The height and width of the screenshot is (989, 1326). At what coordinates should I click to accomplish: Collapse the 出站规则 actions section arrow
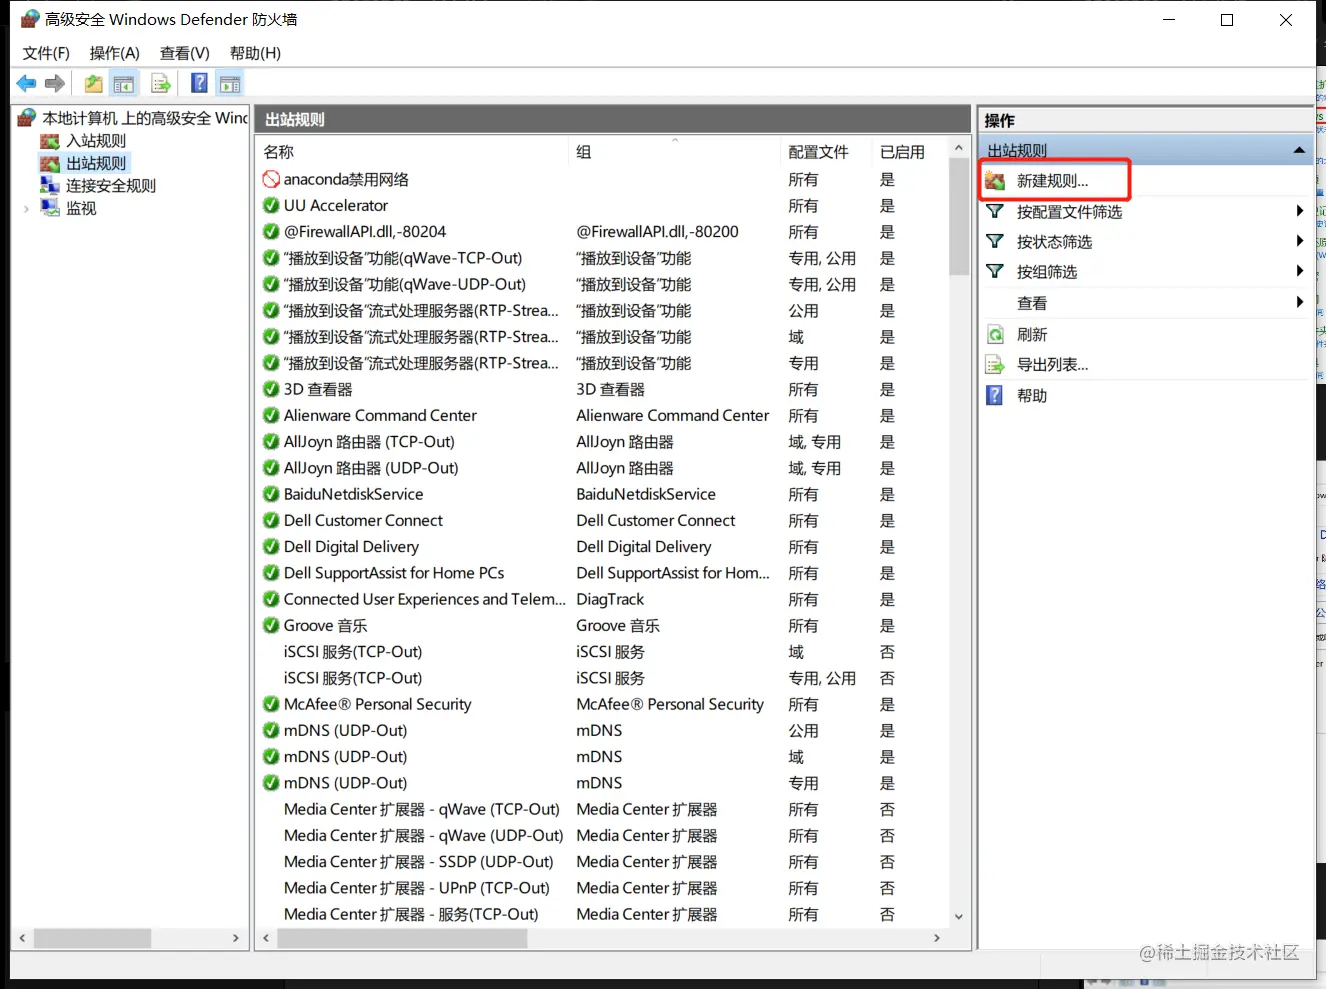click(x=1299, y=150)
